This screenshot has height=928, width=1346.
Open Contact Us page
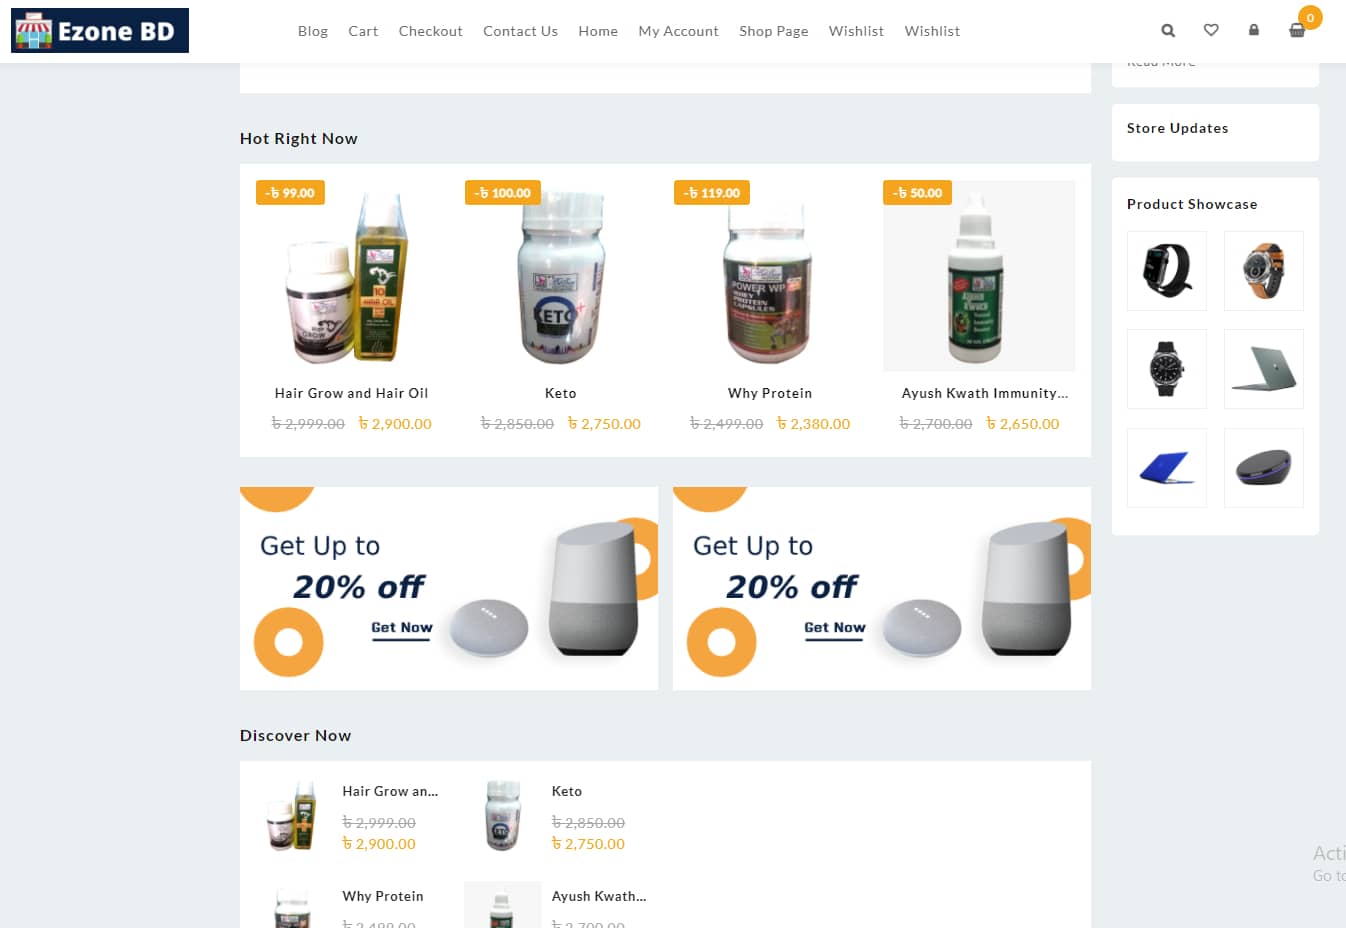tap(520, 31)
